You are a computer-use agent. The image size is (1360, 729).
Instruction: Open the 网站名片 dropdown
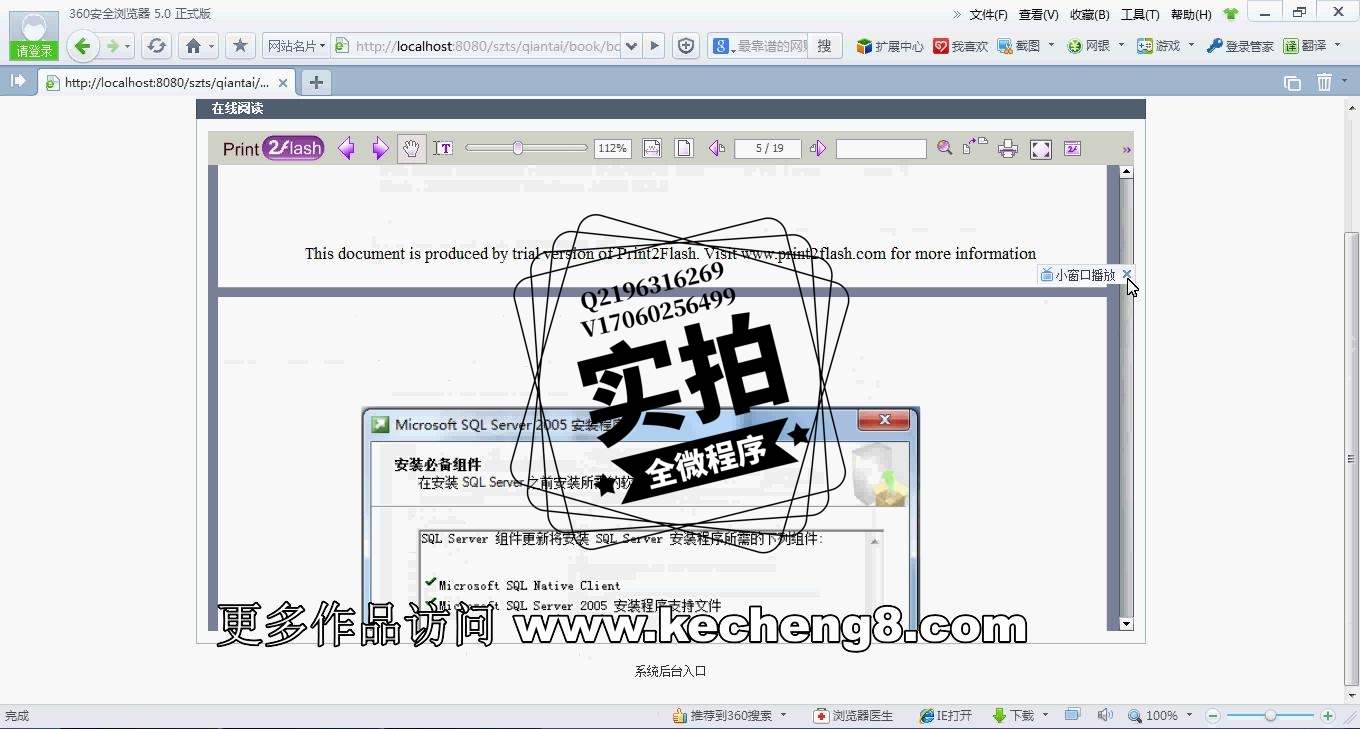297,46
